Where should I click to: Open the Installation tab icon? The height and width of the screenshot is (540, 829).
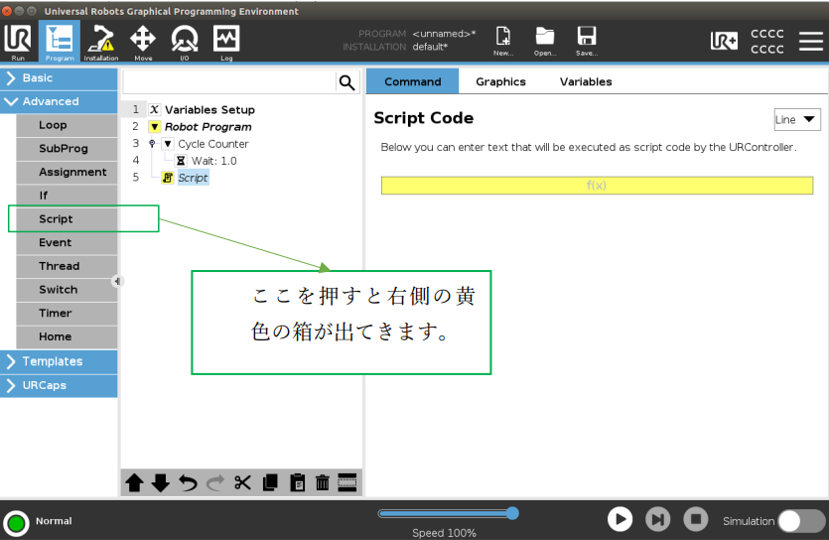coord(101,42)
